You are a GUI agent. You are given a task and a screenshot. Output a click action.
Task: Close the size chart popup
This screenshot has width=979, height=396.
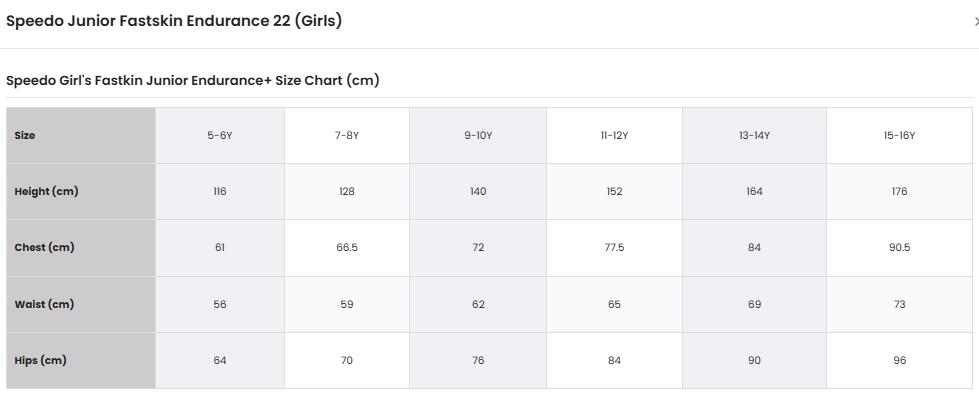point(976,21)
